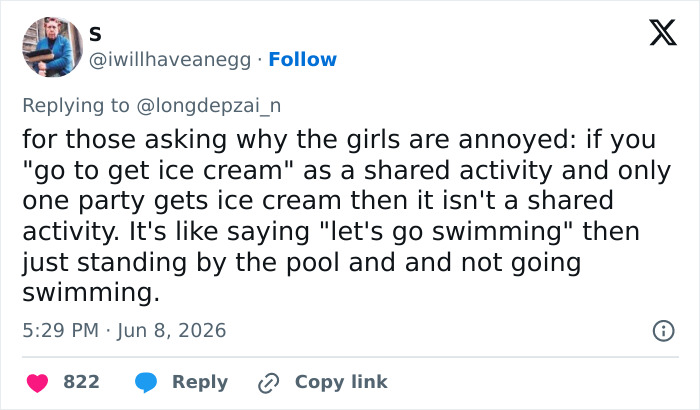Viewport: 700px width, 410px height.
Task: Click the tweet line beginning "for those asking"
Action: (x=339, y=140)
